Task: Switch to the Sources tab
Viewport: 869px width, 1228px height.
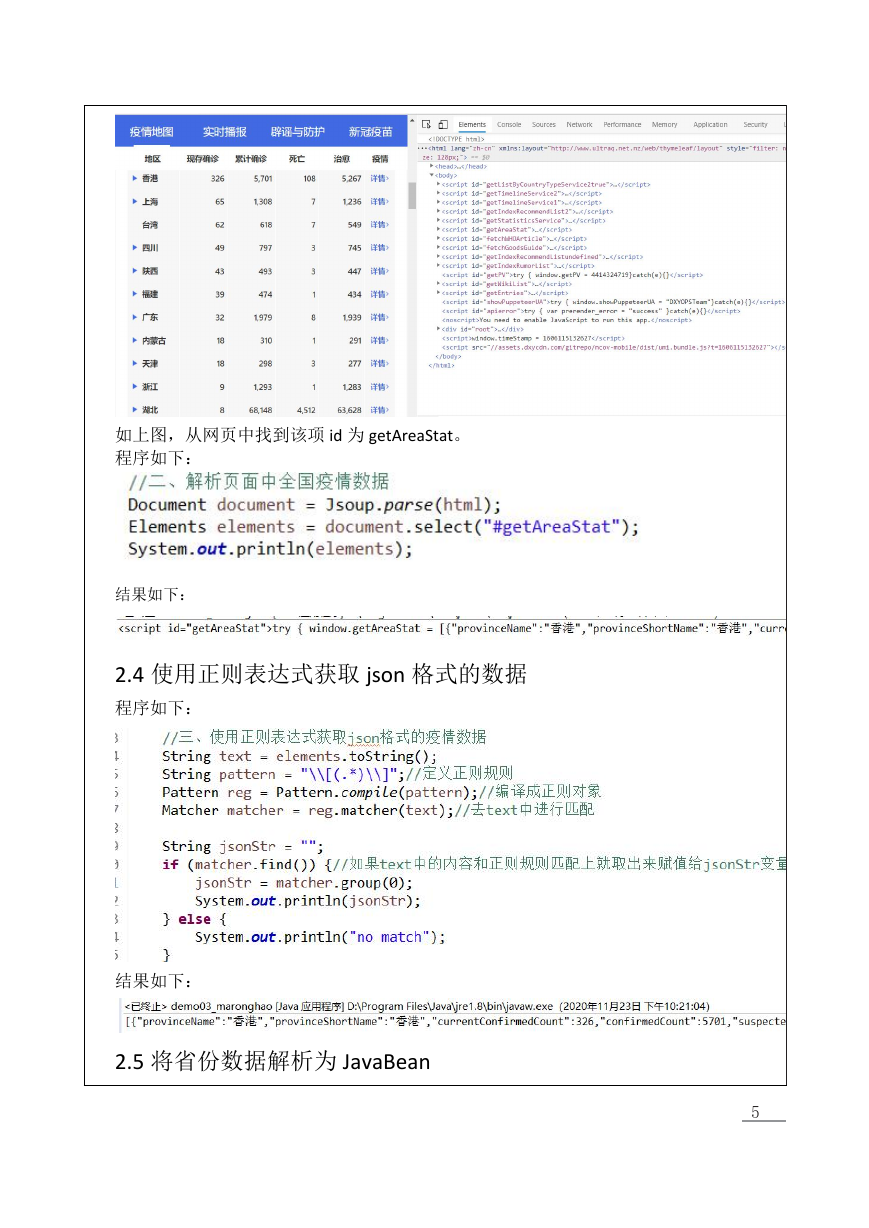Action: 544,125
